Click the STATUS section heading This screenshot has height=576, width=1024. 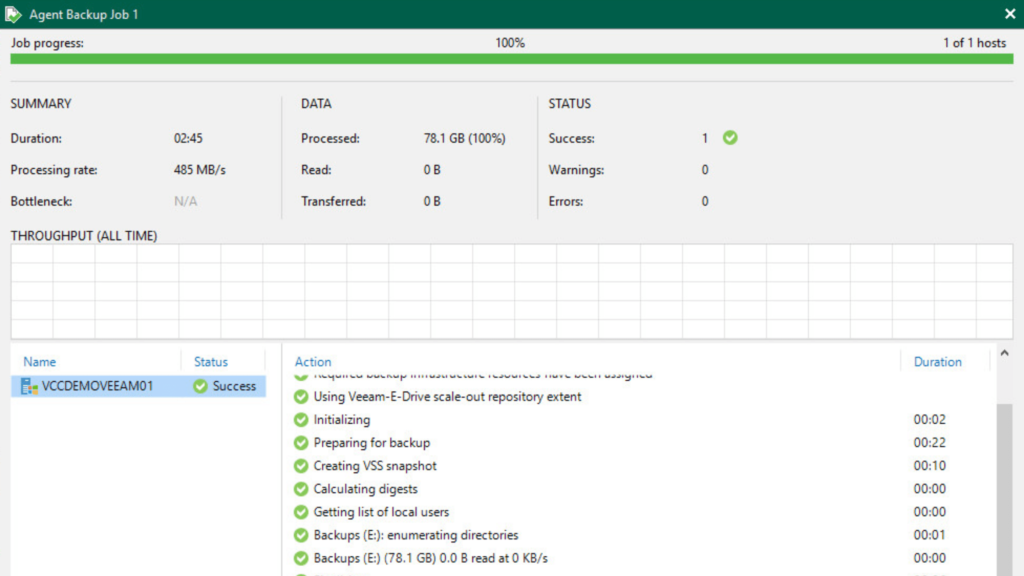(569, 104)
